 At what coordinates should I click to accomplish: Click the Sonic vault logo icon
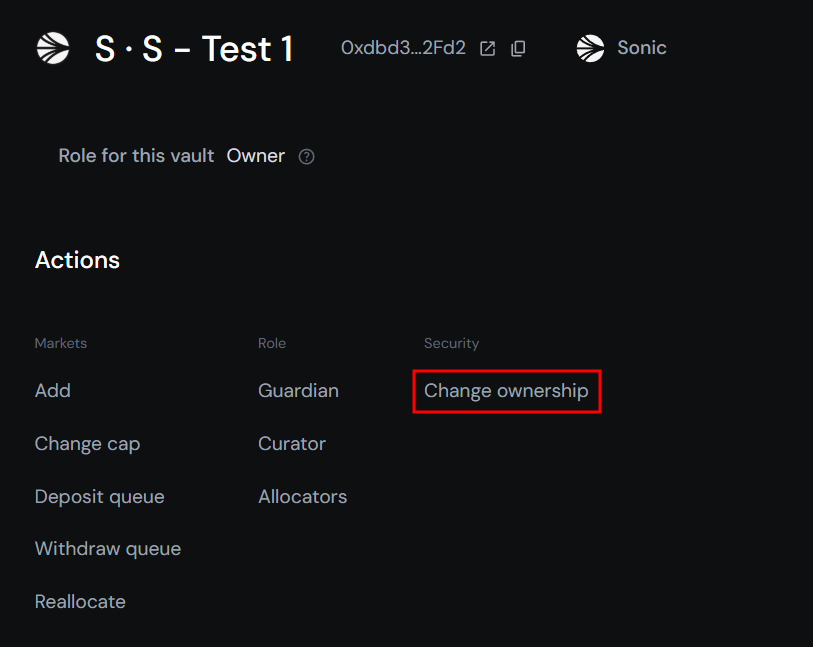pos(53,48)
